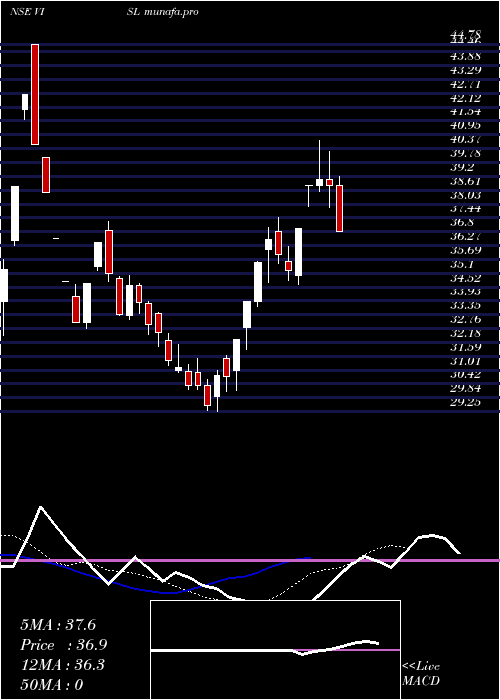500x700 pixels.
Task: Select the 34.52 price level label
Action: (x=465, y=278)
